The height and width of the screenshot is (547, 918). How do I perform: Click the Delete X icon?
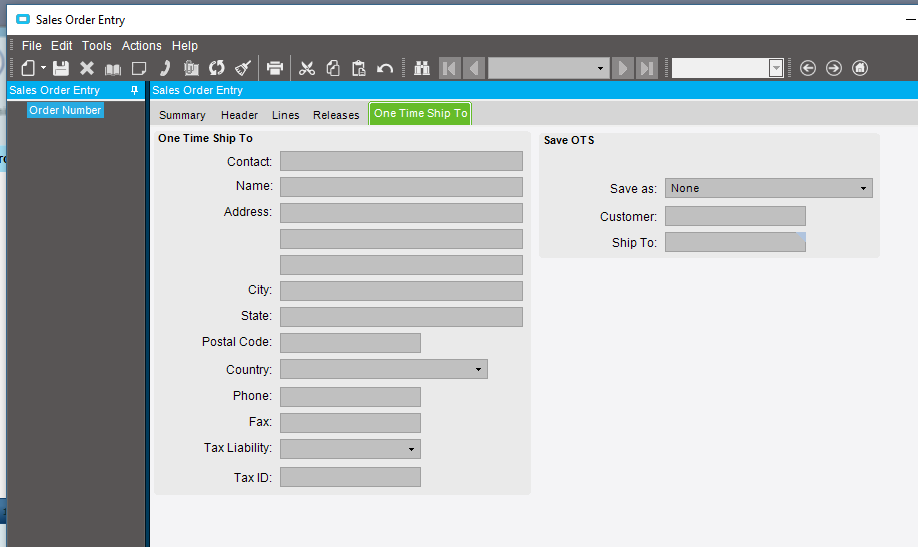pyautogui.click(x=87, y=69)
